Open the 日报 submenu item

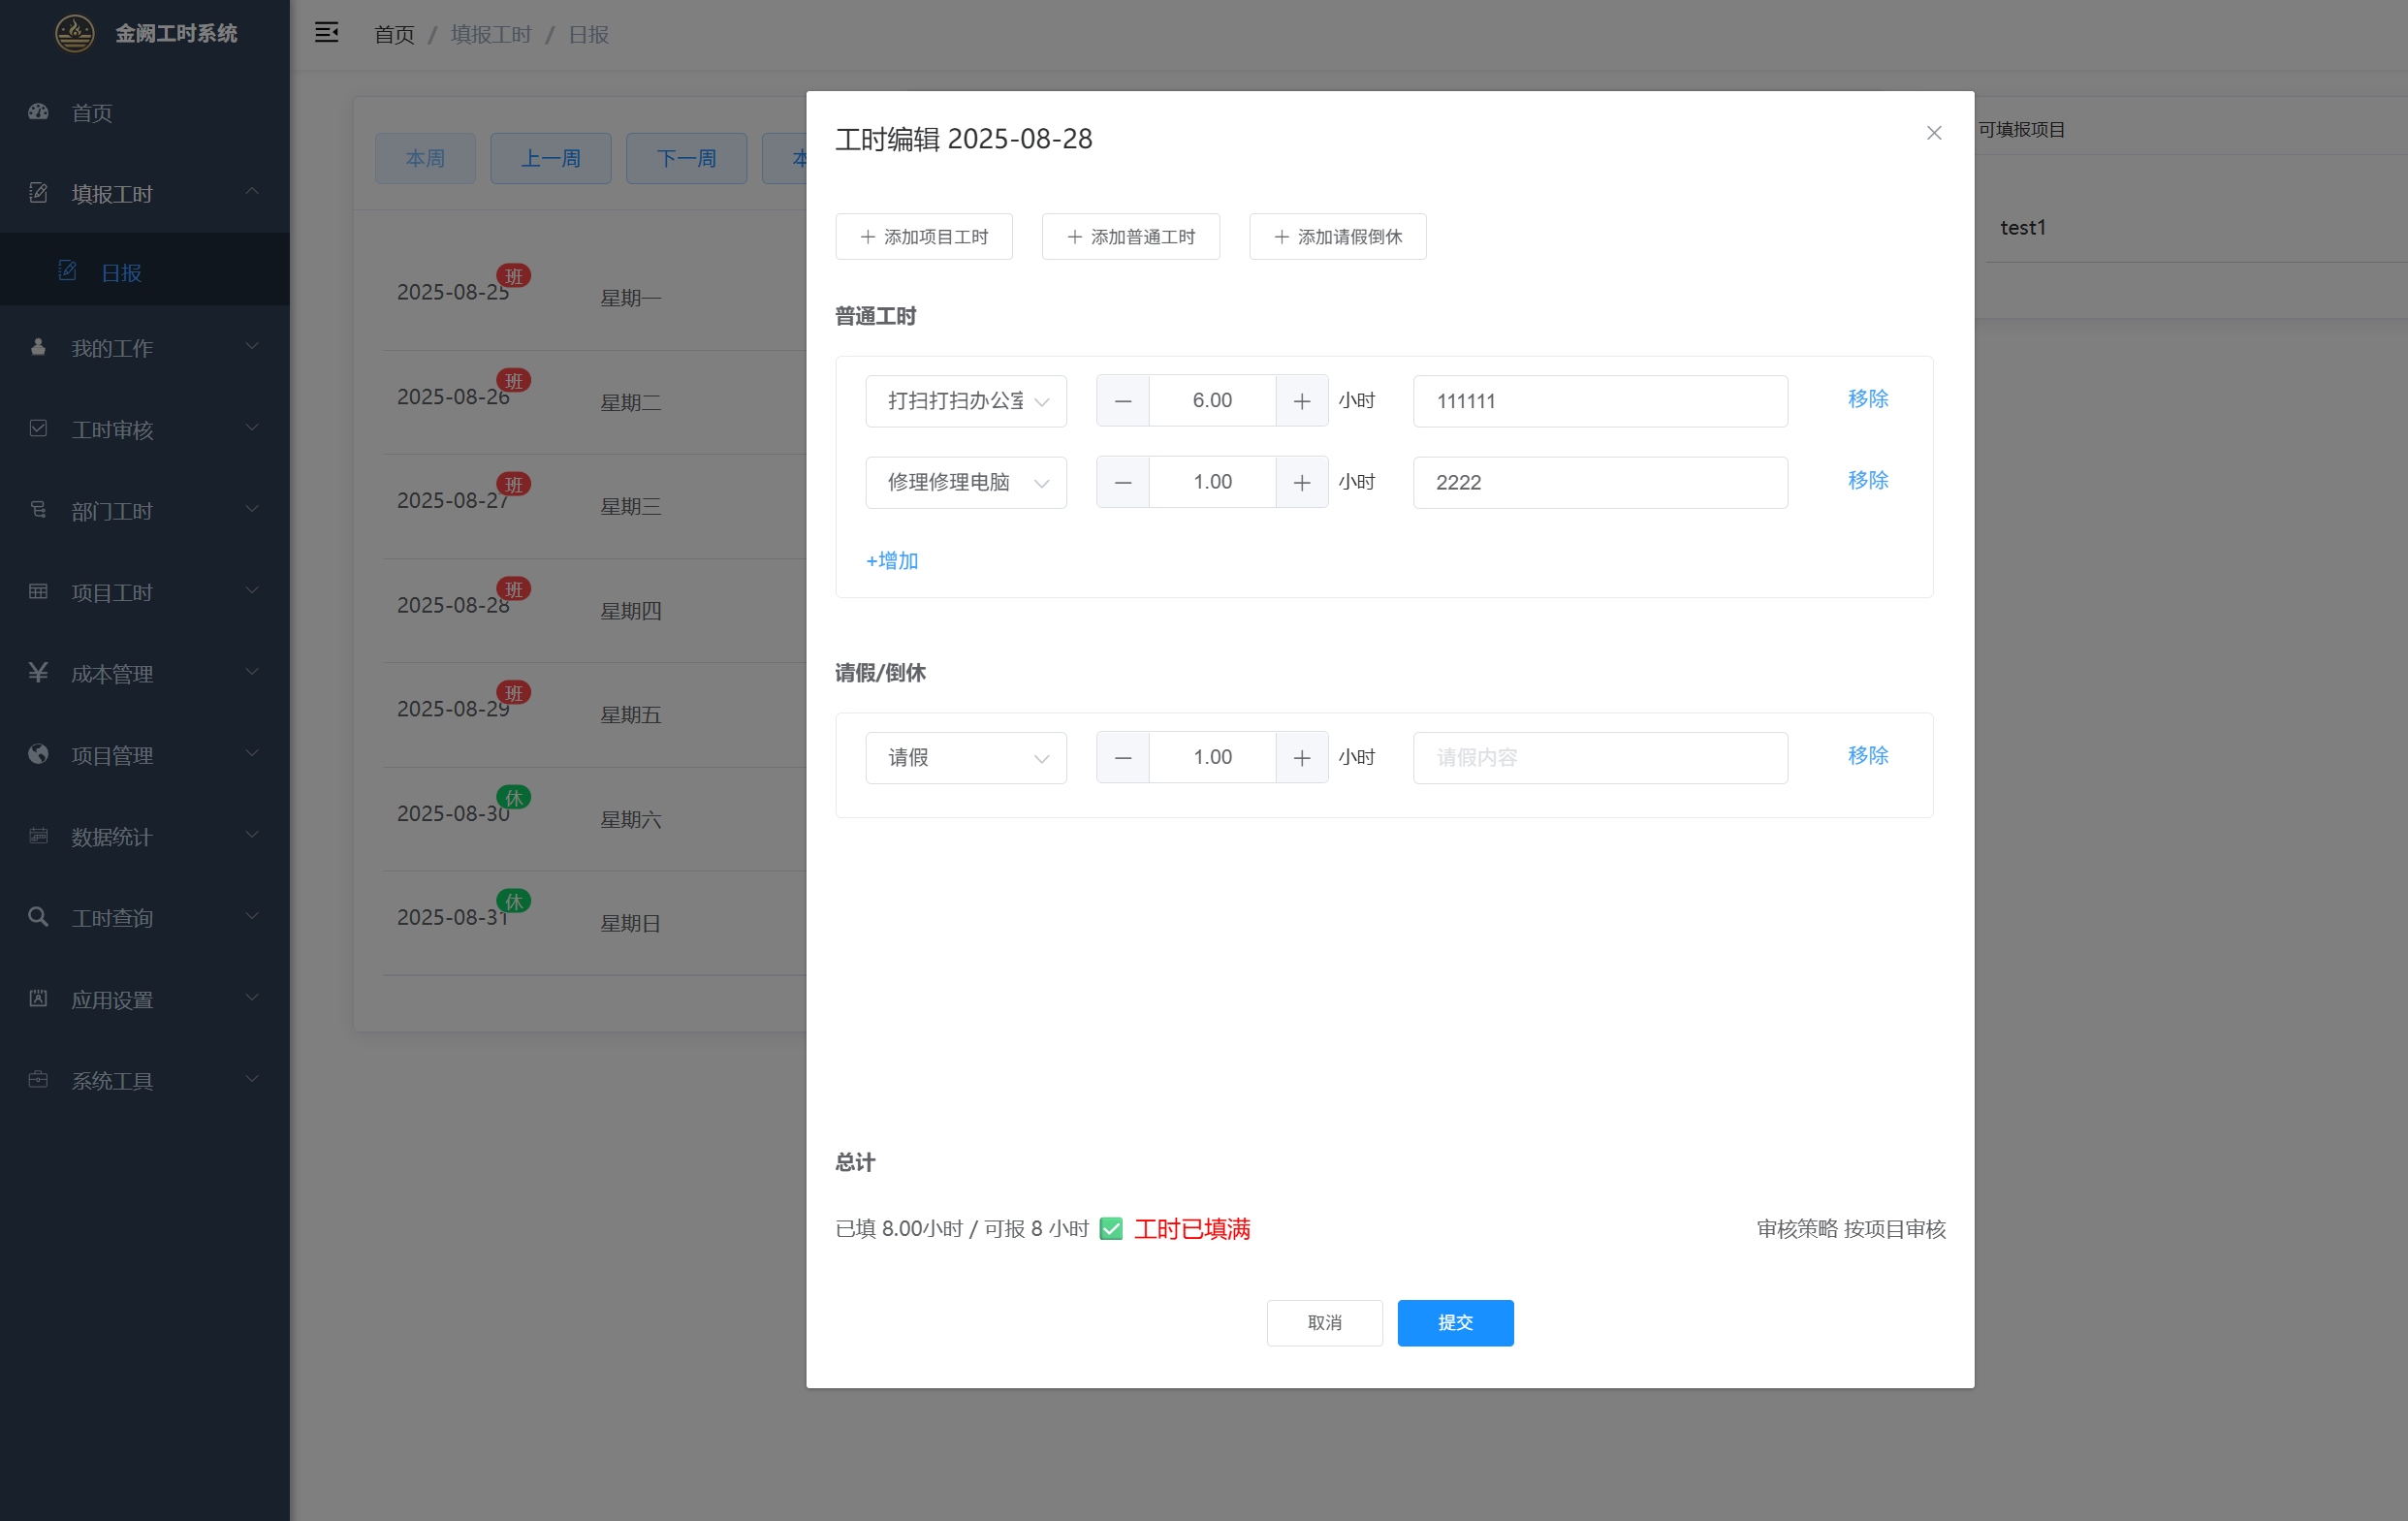click(121, 272)
